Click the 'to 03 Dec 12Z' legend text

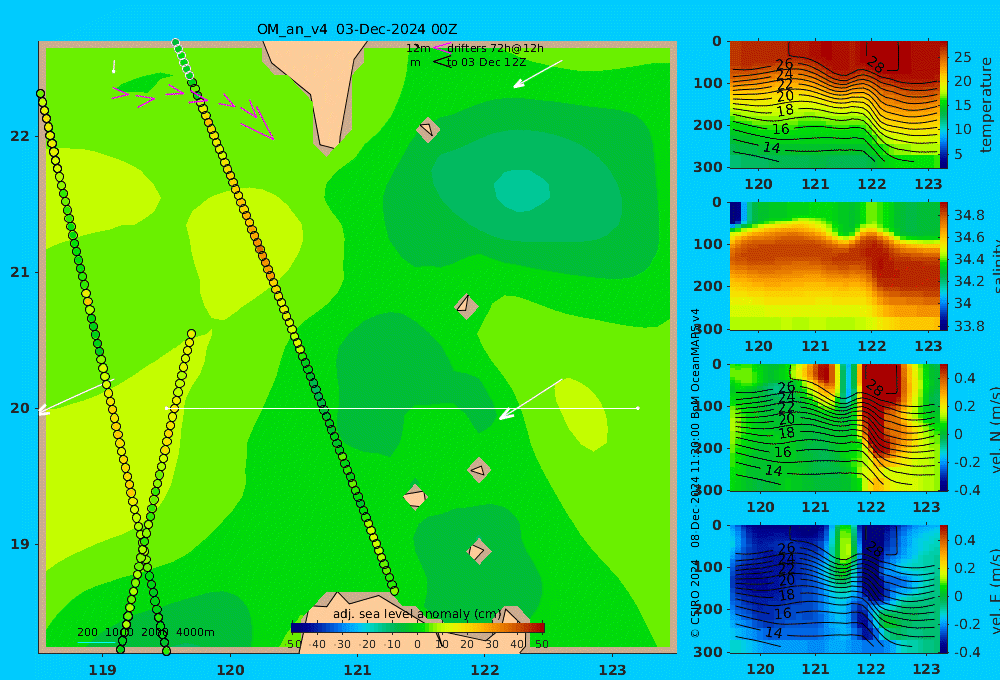coord(486,62)
